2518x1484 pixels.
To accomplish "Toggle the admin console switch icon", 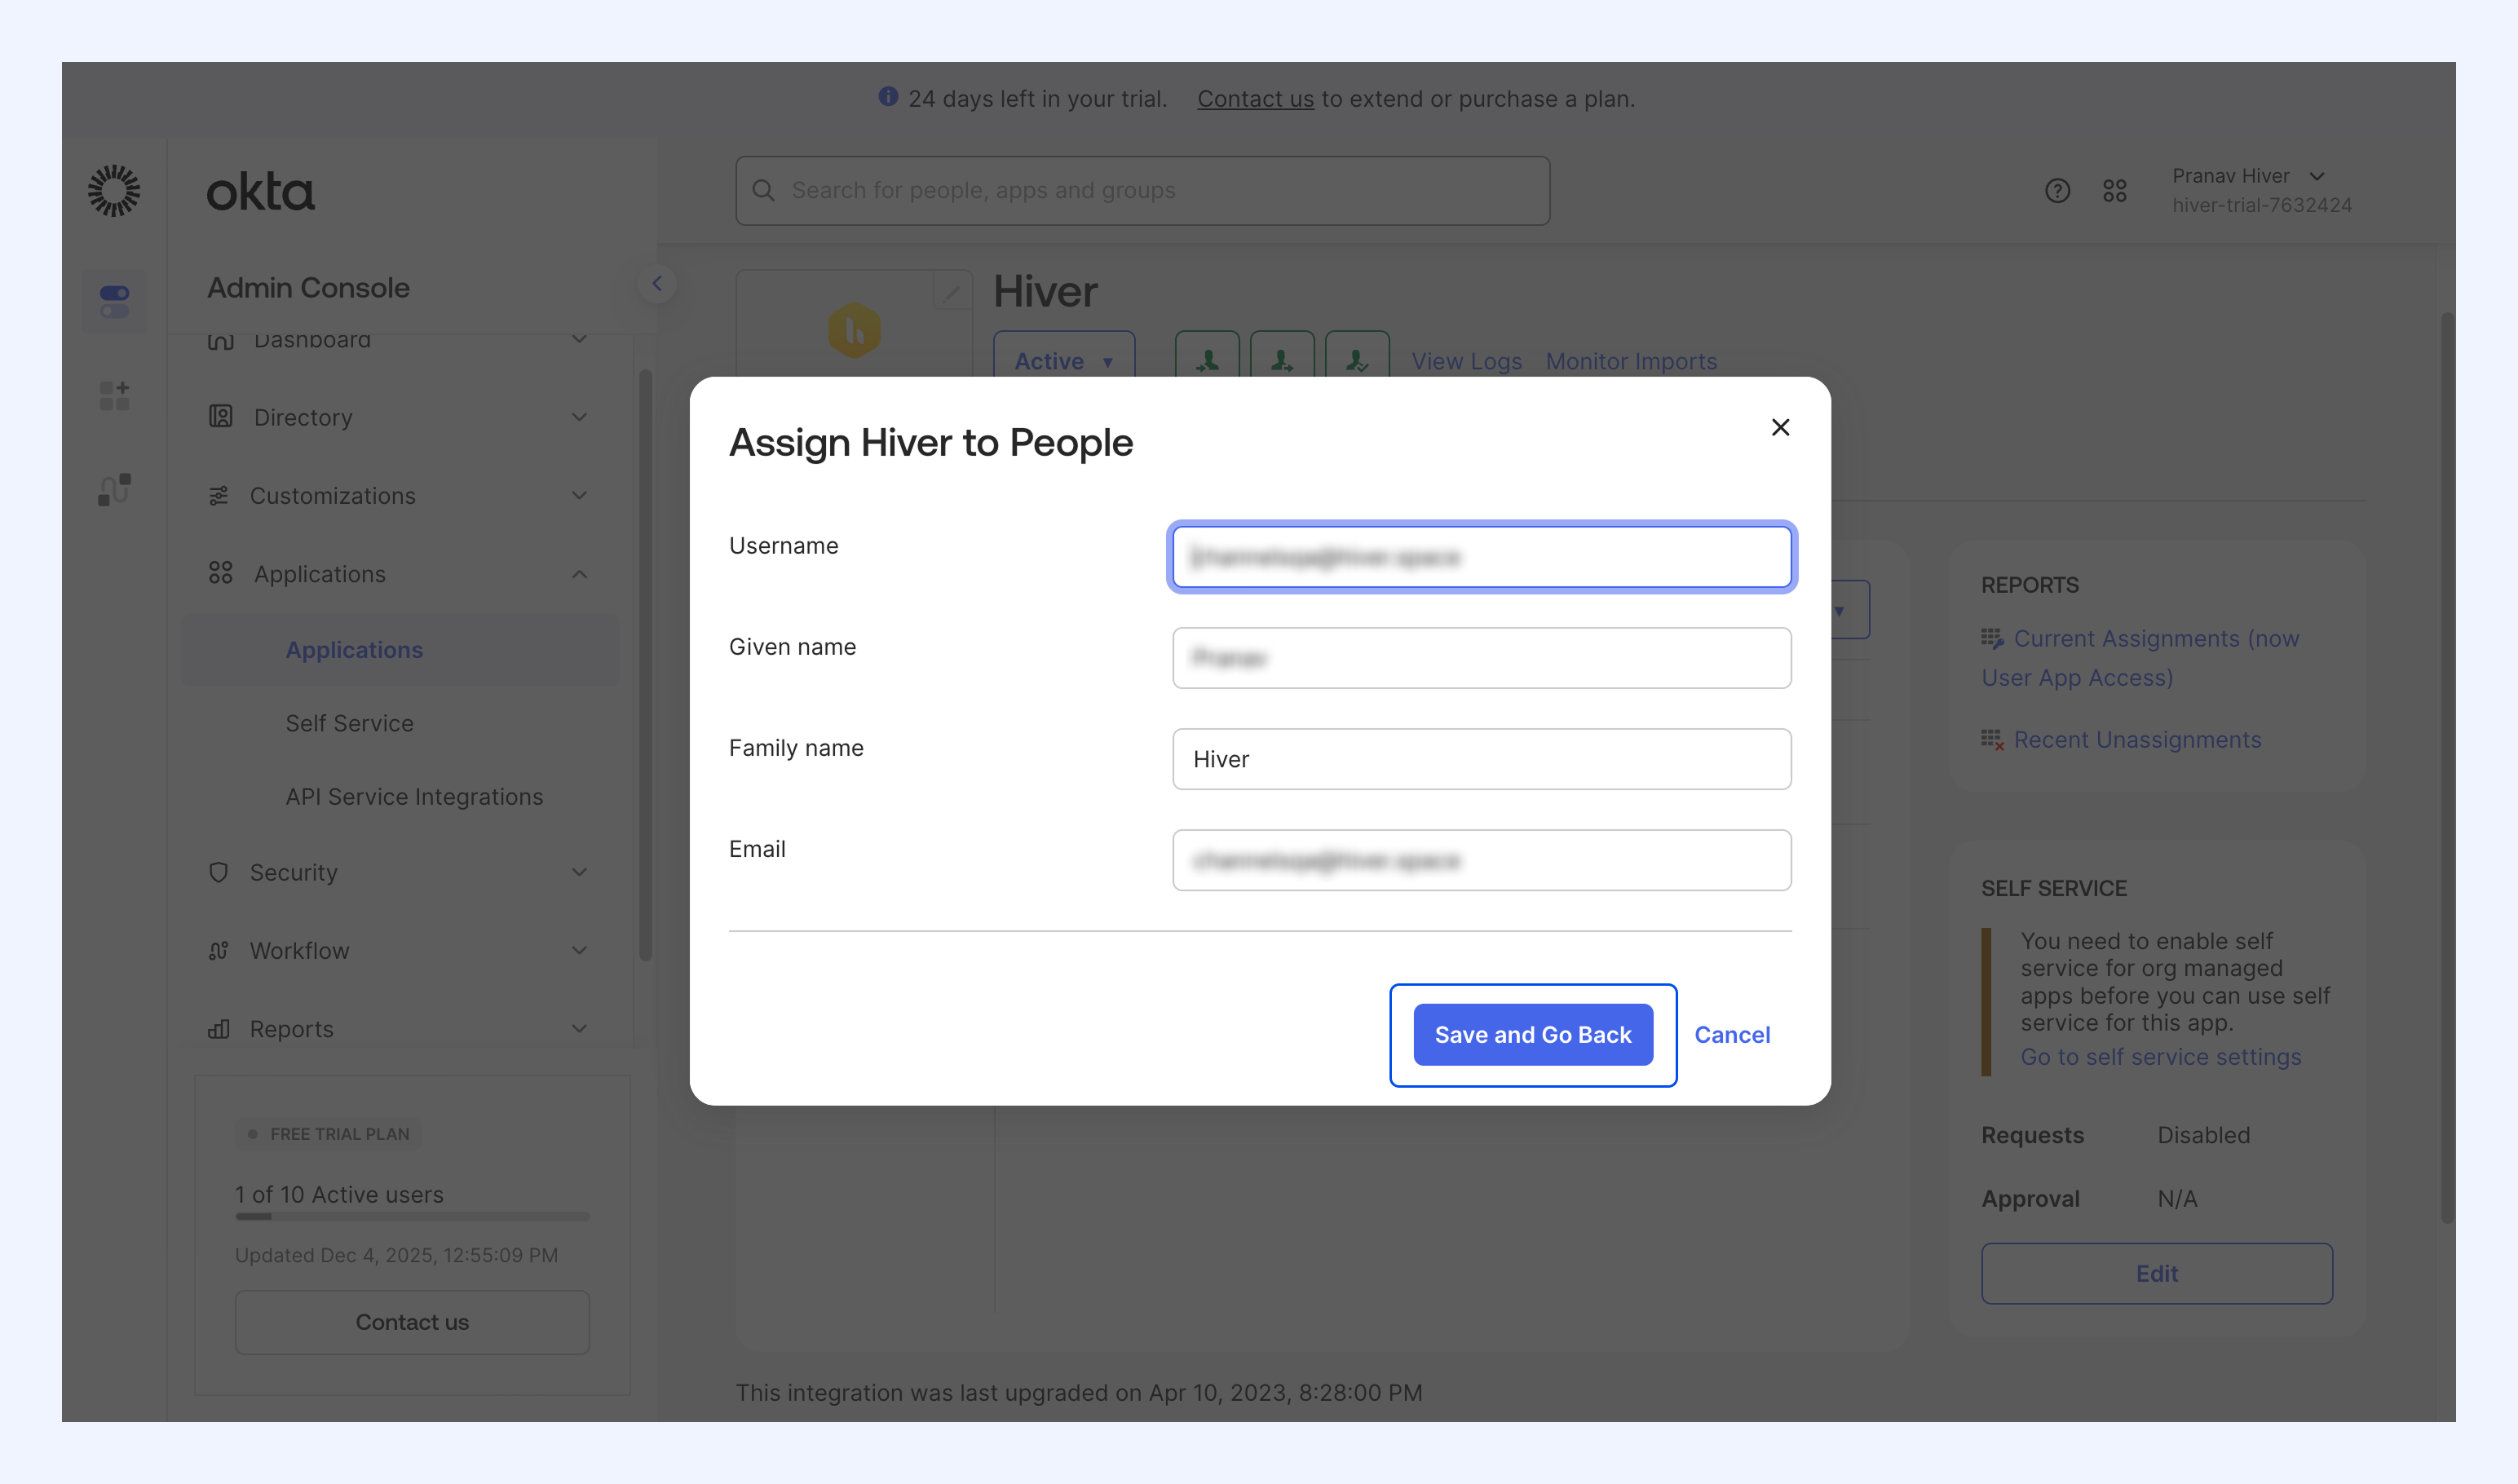I will click(x=114, y=301).
